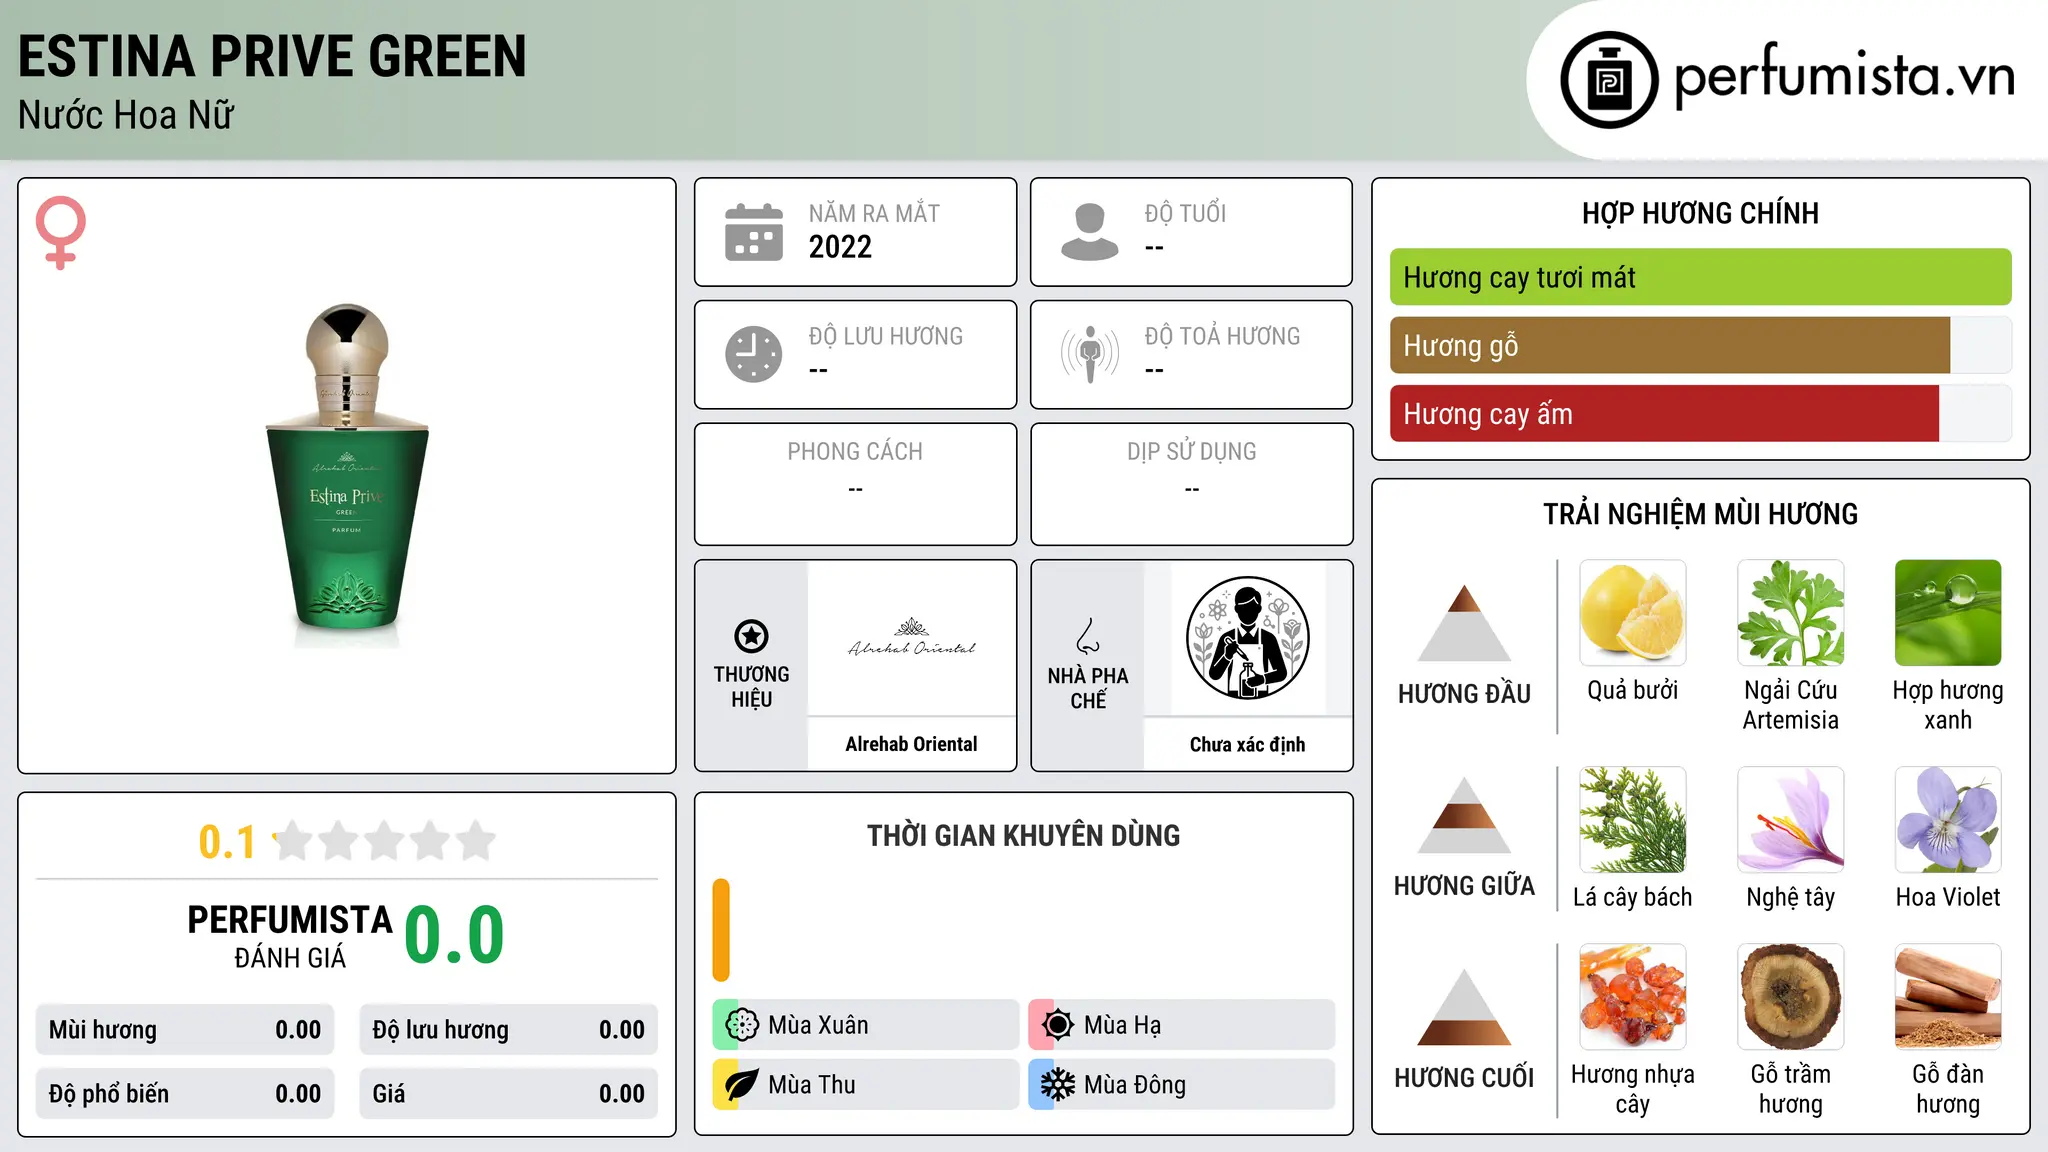Click the Hợp hương chính heading
The width and height of the screenshot is (2048, 1152).
point(1700,213)
